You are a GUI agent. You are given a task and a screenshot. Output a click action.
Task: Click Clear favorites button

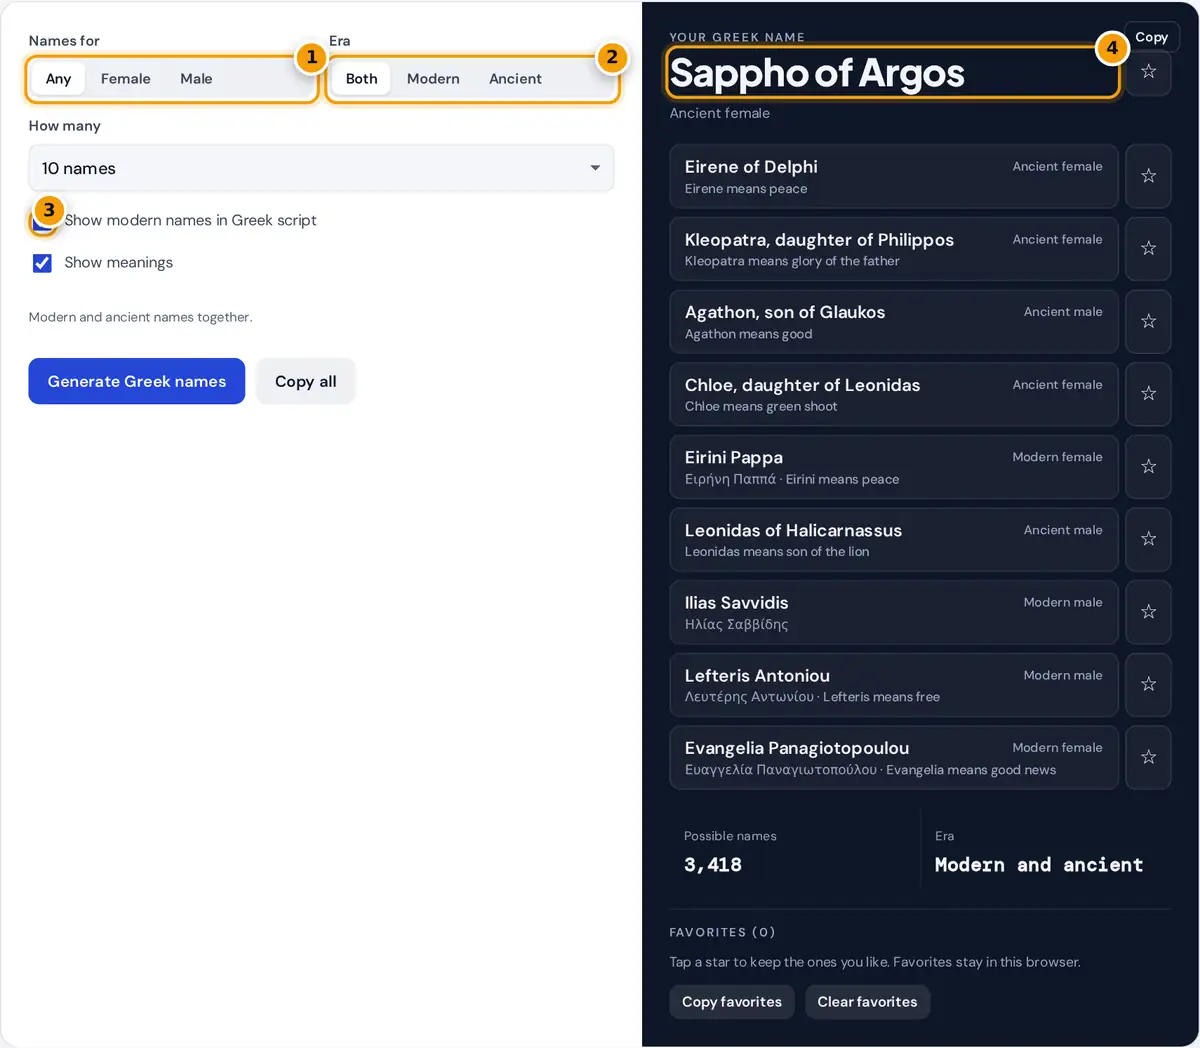pos(867,1002)
